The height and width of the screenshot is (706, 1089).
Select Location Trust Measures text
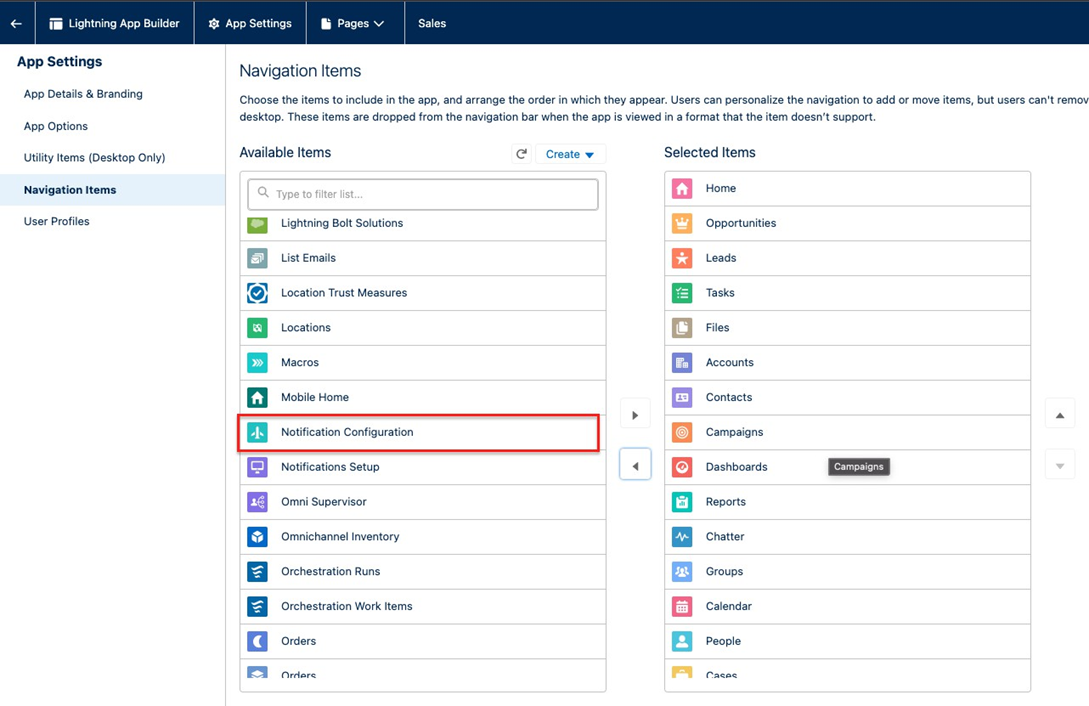344,293
